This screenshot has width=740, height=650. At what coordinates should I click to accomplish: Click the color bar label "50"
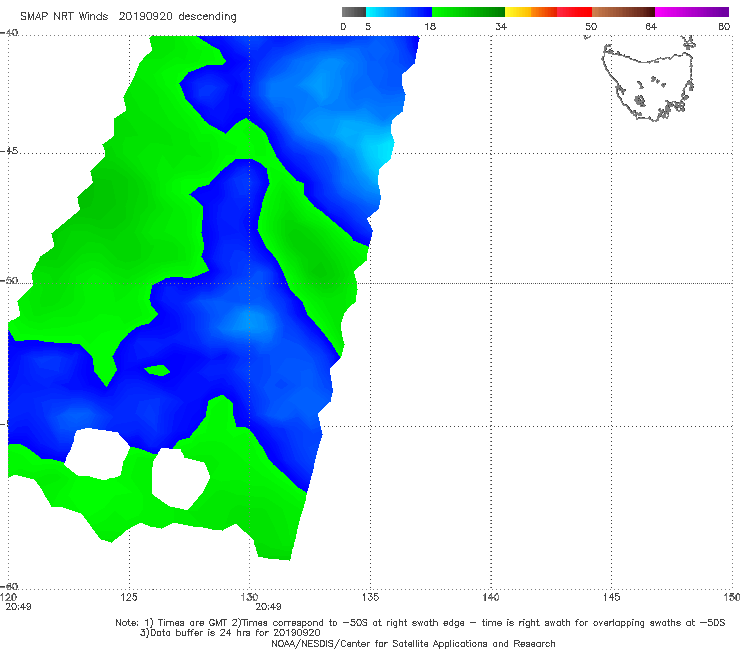coord(591,27)
